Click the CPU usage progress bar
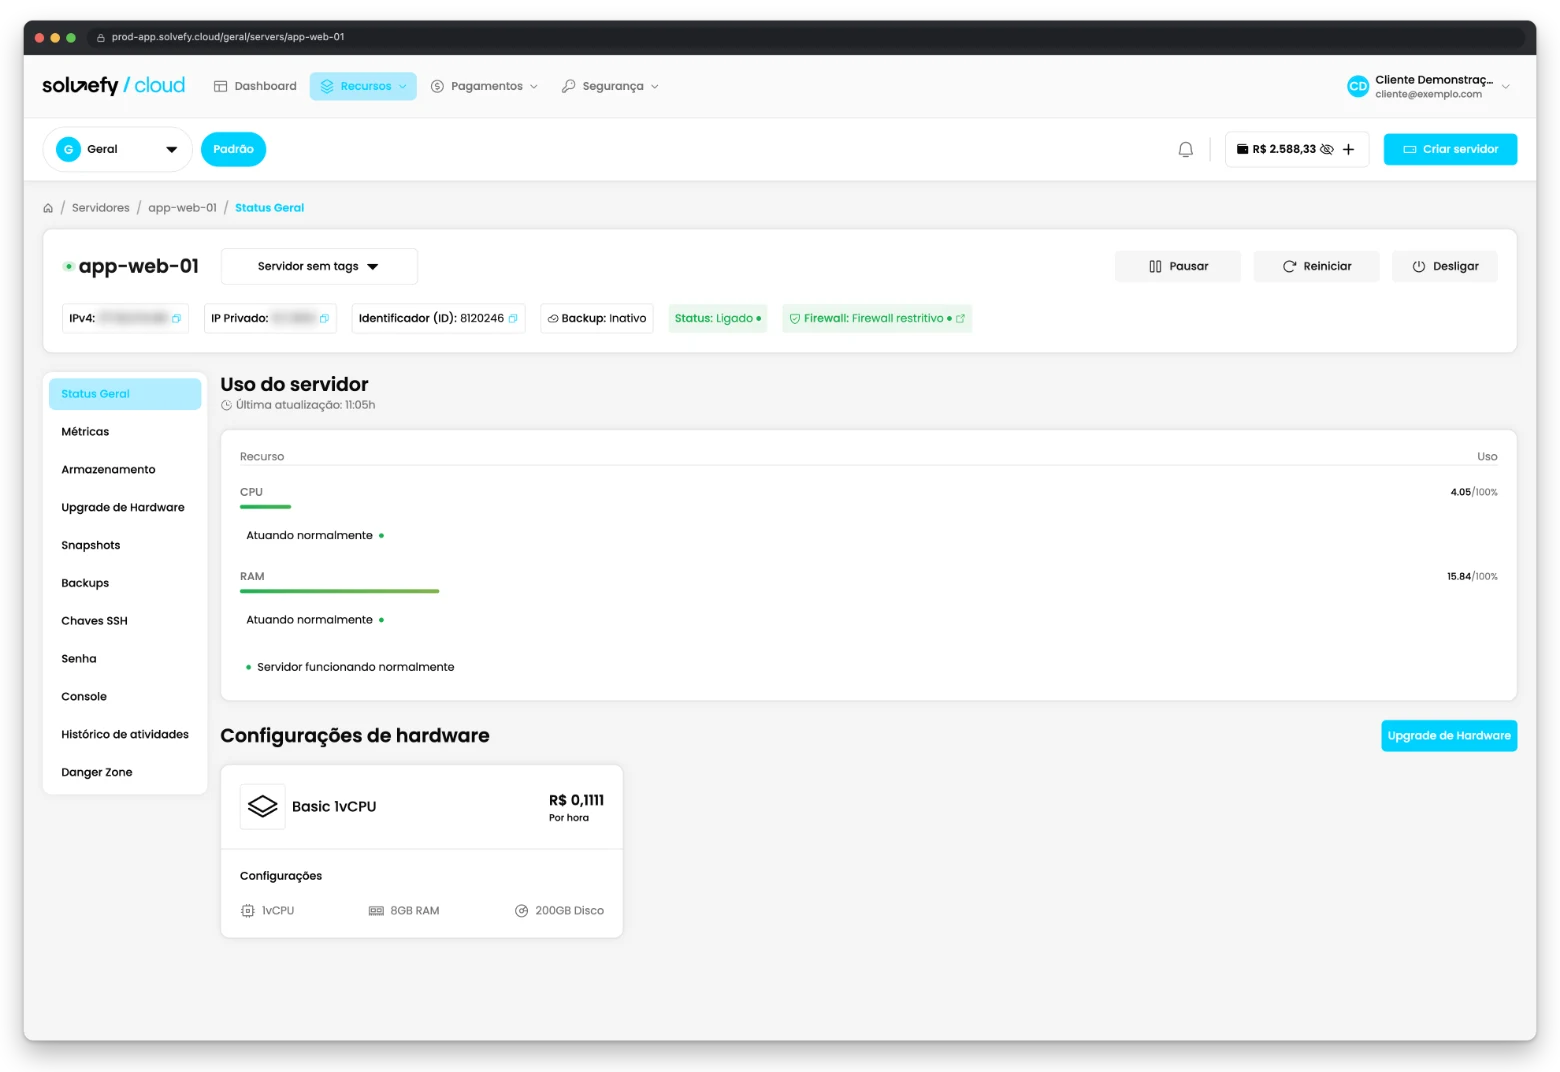Image resolution: width=1560 pixels, height=1072 pixels. tap(265, 507)
